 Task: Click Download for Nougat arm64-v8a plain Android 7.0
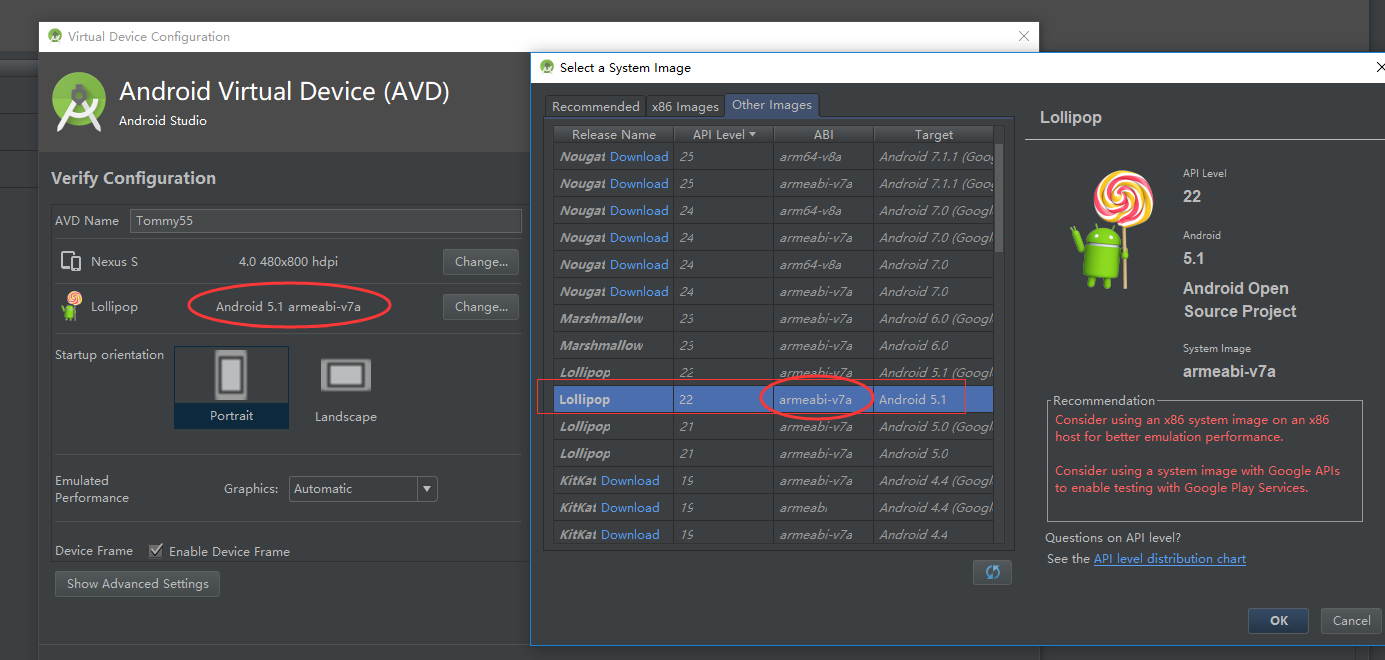pos(639,265)
